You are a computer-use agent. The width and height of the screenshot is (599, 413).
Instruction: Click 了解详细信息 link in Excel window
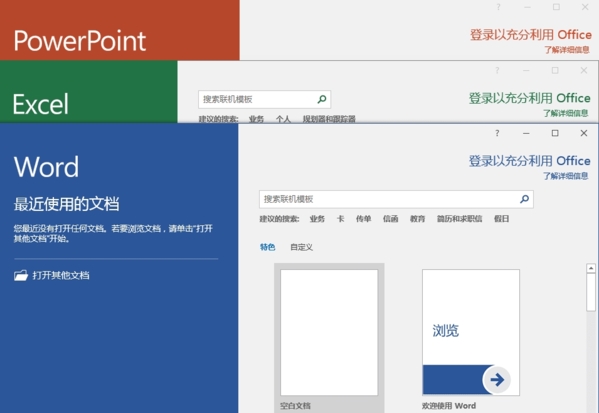pos(565,113)
